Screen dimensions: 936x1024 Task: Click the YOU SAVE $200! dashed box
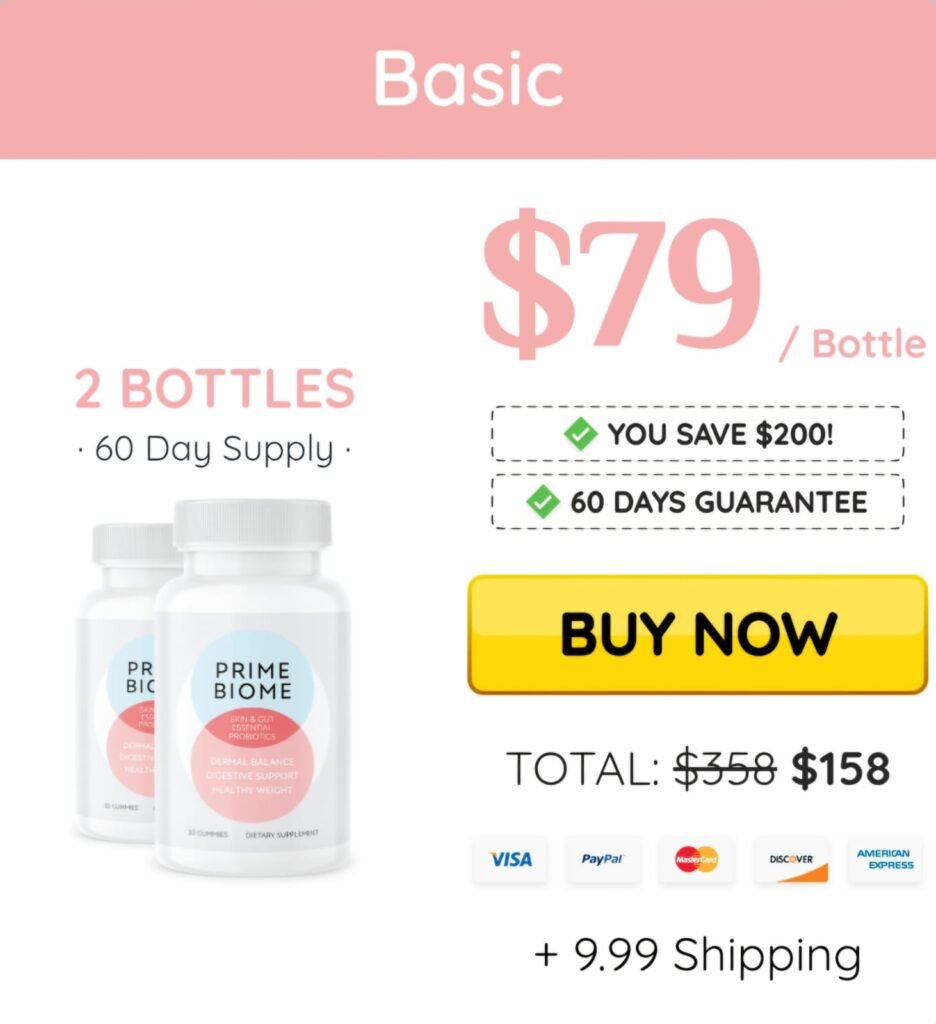[698, 434]
